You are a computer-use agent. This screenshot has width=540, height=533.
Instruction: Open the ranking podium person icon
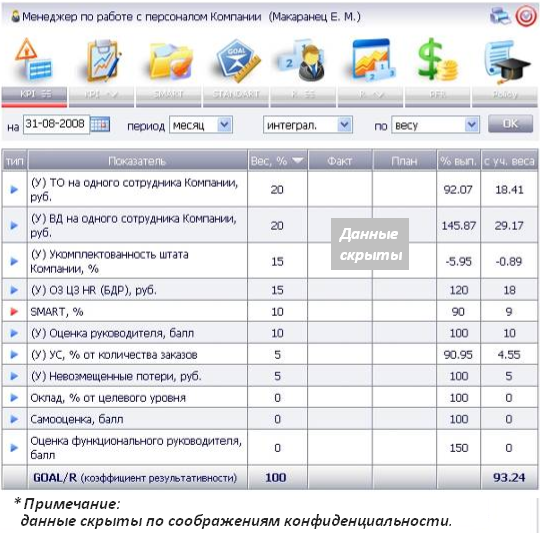click(302, 61)
